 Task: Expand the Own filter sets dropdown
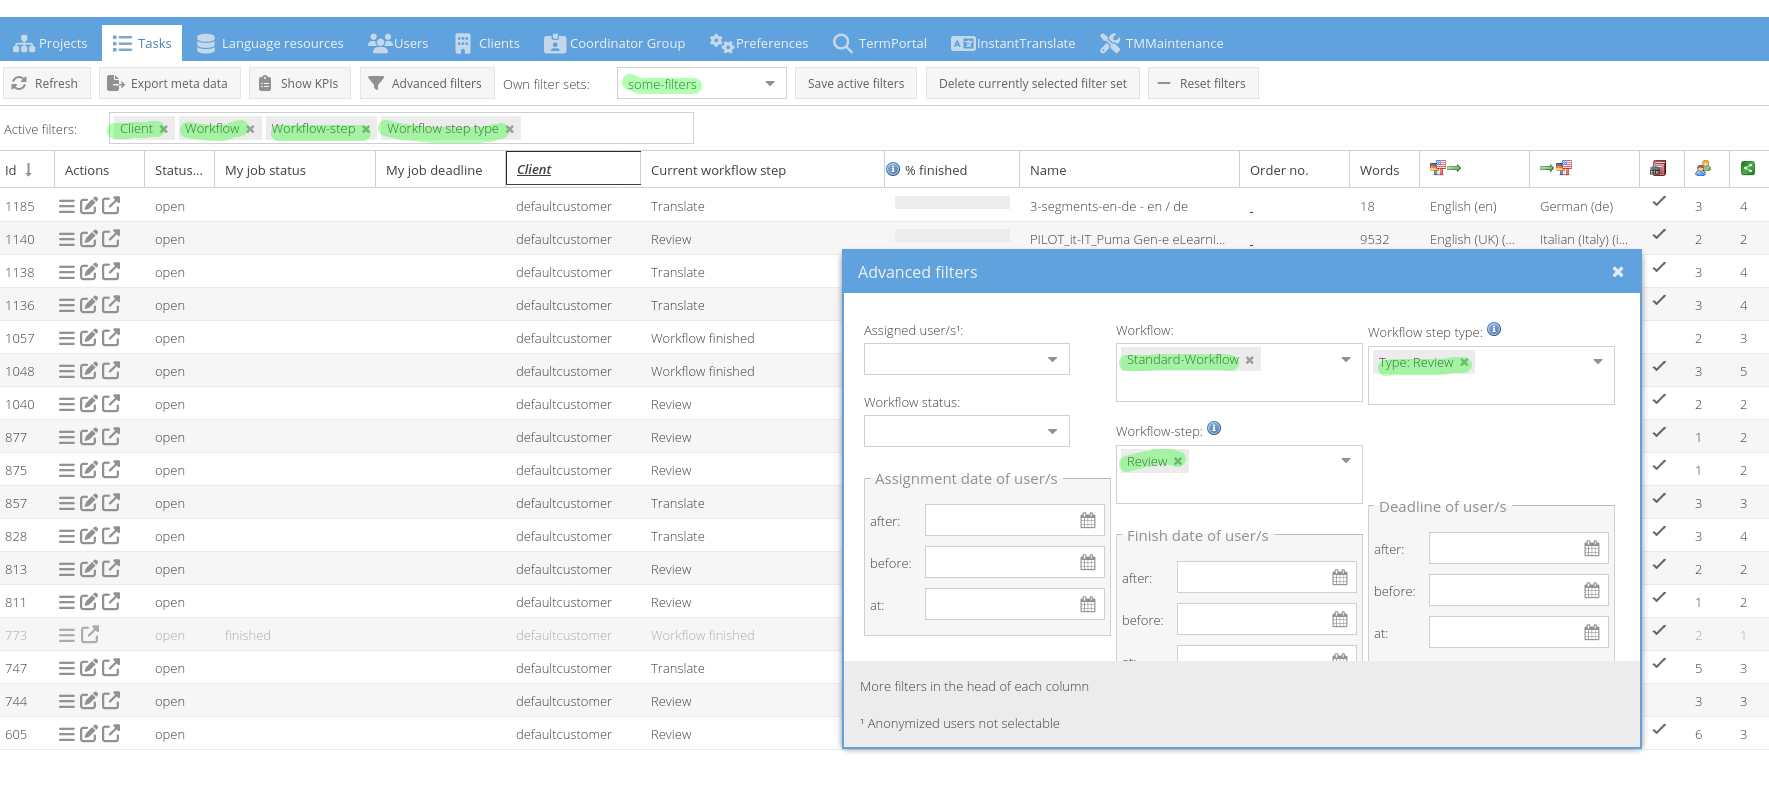769,84
